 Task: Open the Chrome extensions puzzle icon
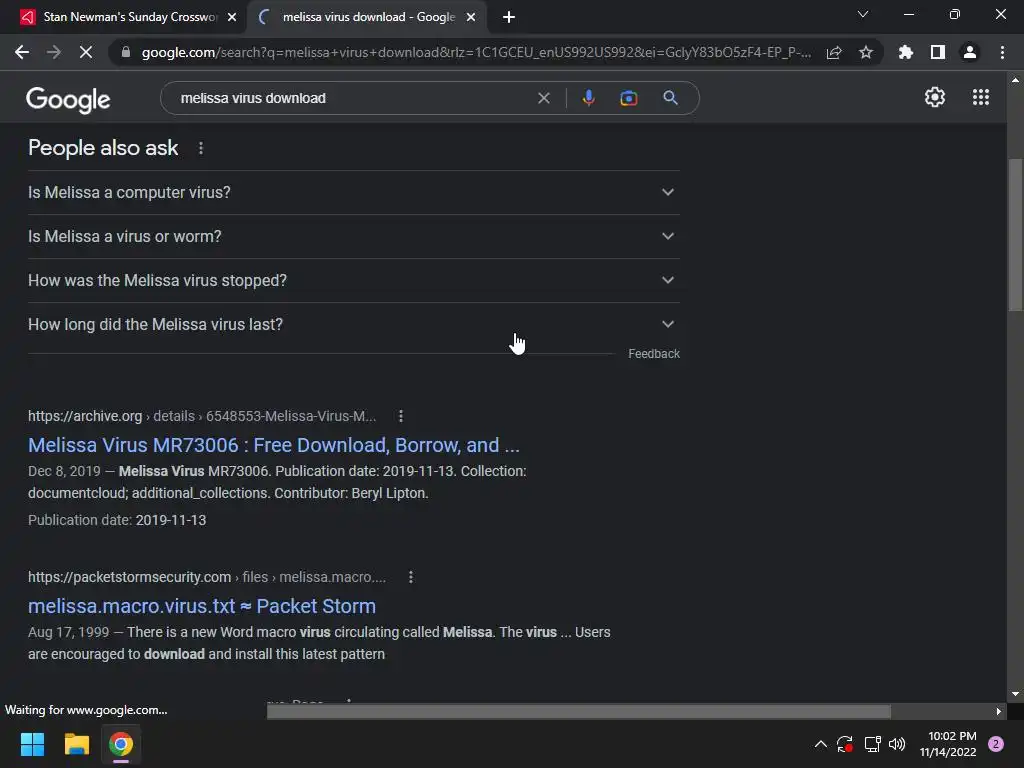(x=906, y=52)
